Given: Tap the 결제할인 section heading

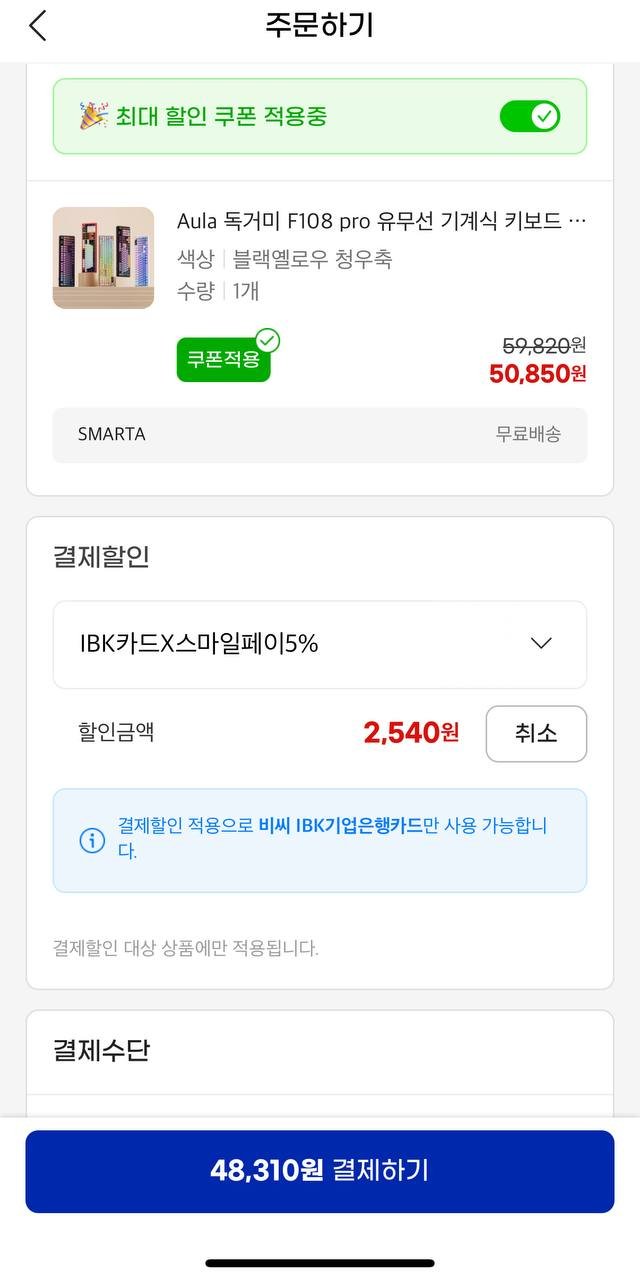Looking at the screenshot, I should point(101,556).
